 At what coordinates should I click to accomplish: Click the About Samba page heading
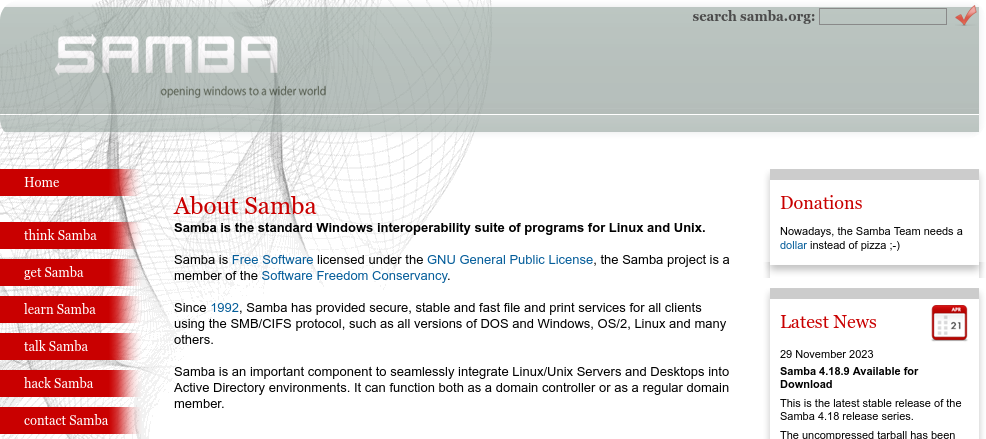[245, 206]
